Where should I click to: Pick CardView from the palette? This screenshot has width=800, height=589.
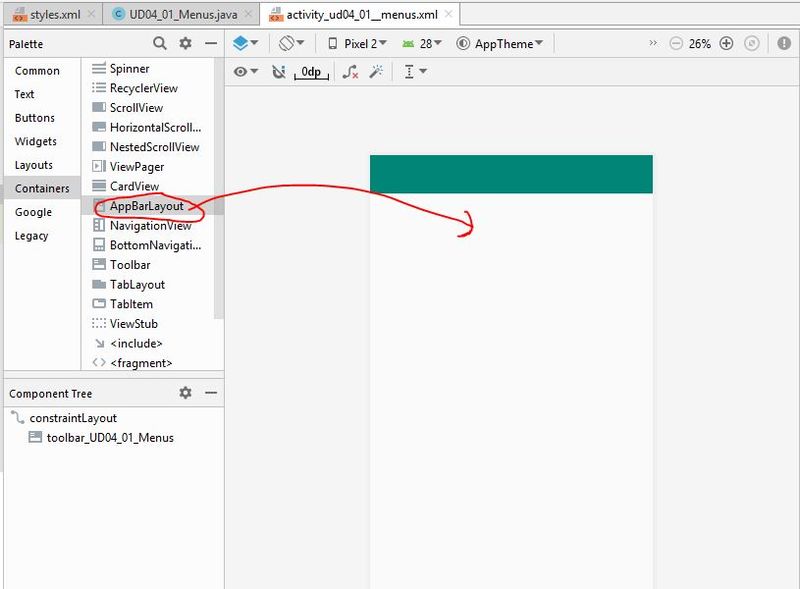(148, 186)
